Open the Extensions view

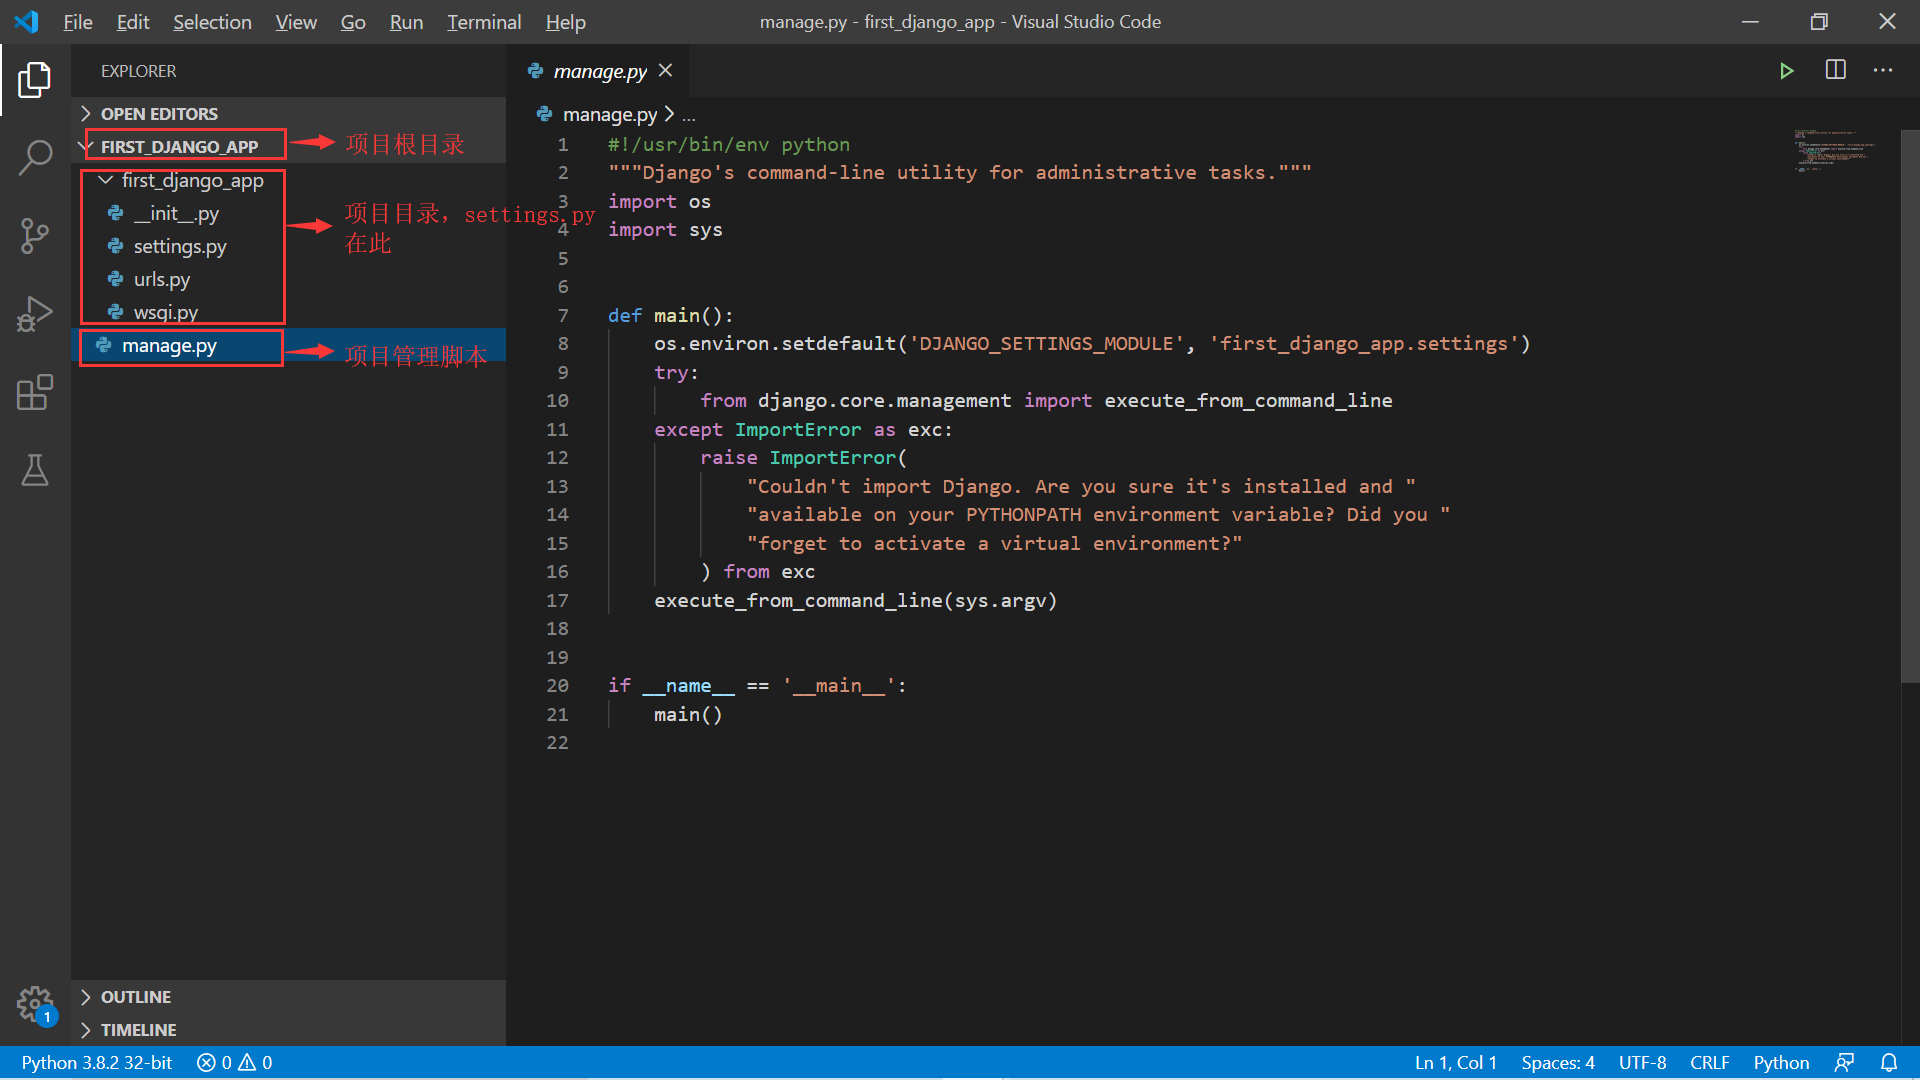[35, 392]
